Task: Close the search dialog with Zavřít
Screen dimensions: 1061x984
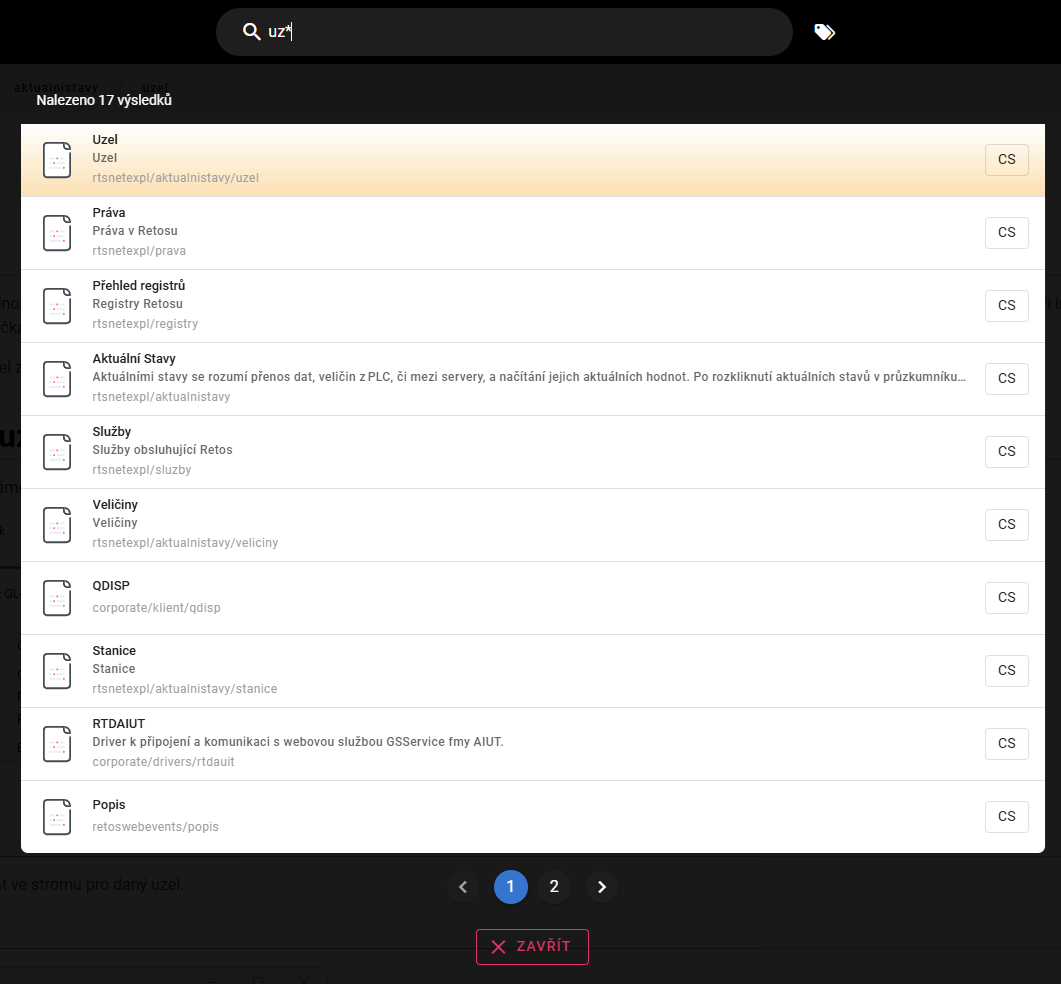Action: click(x=532, y=947)
